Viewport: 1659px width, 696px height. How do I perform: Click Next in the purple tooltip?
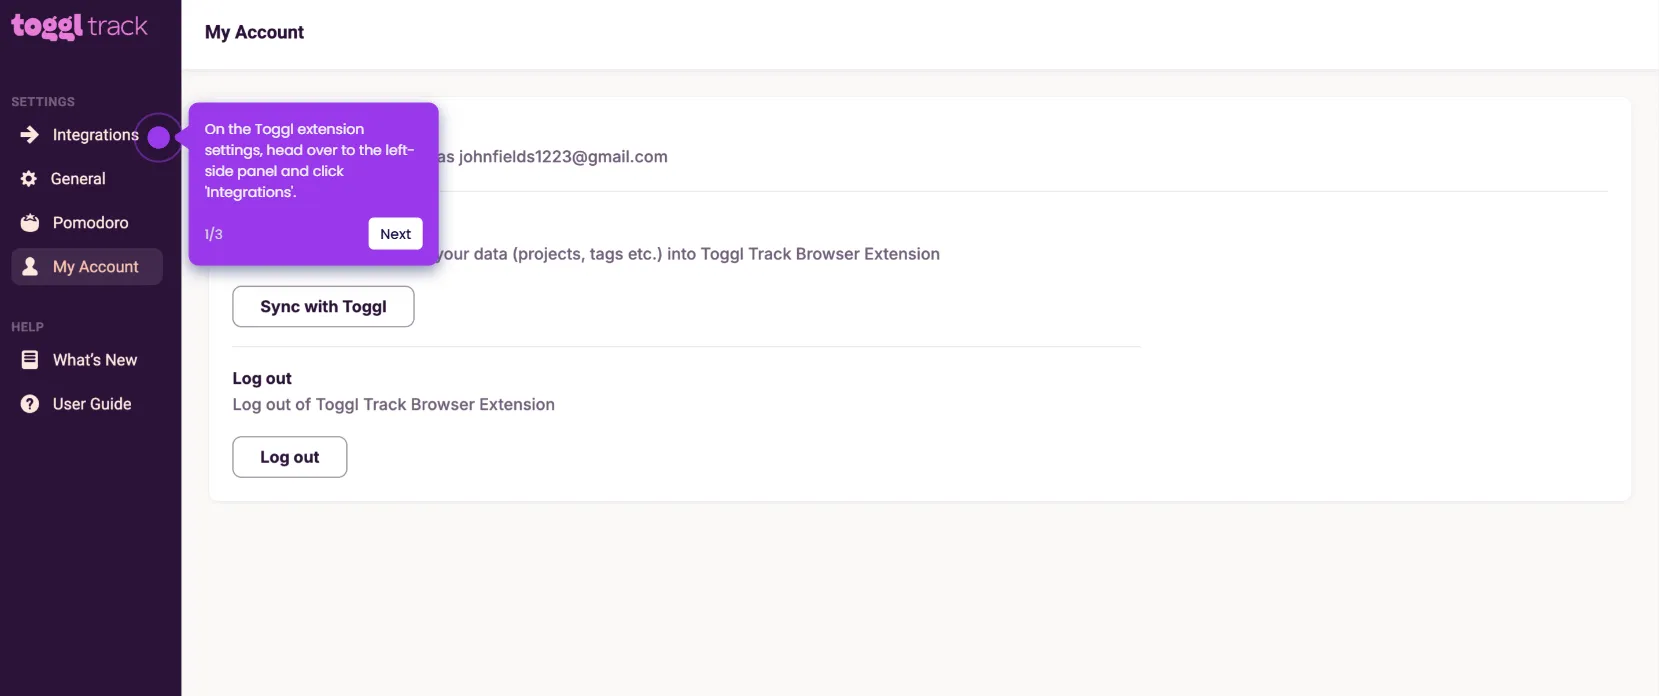[x=395, y=234]
